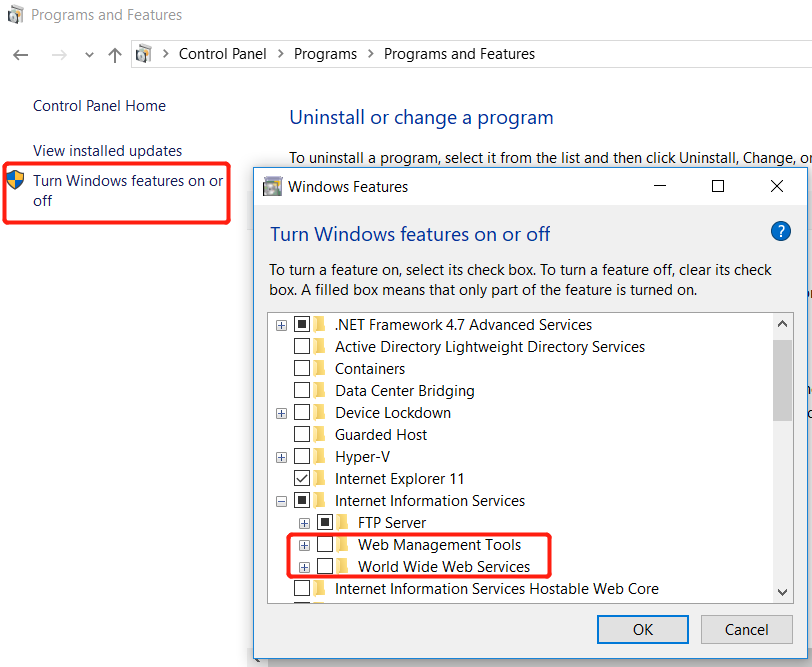Click the Containers folder icon
Image resolution: width=812 pixels, height=667 pixels.
point(320,369)
